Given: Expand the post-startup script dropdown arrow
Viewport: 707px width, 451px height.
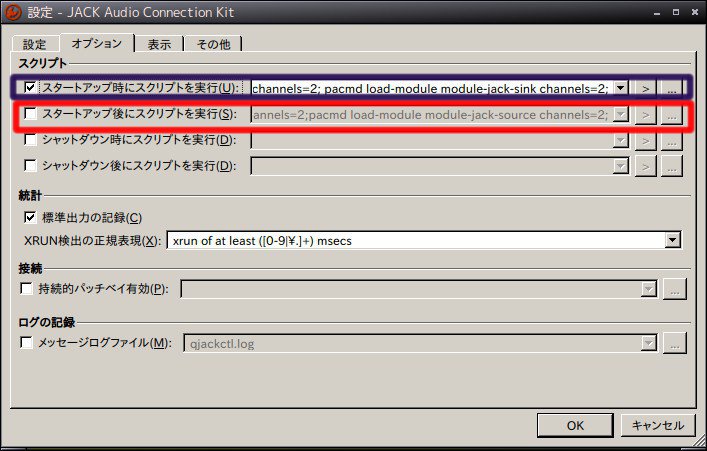Looking at the screenshot, I should click(x=621, y=114).
